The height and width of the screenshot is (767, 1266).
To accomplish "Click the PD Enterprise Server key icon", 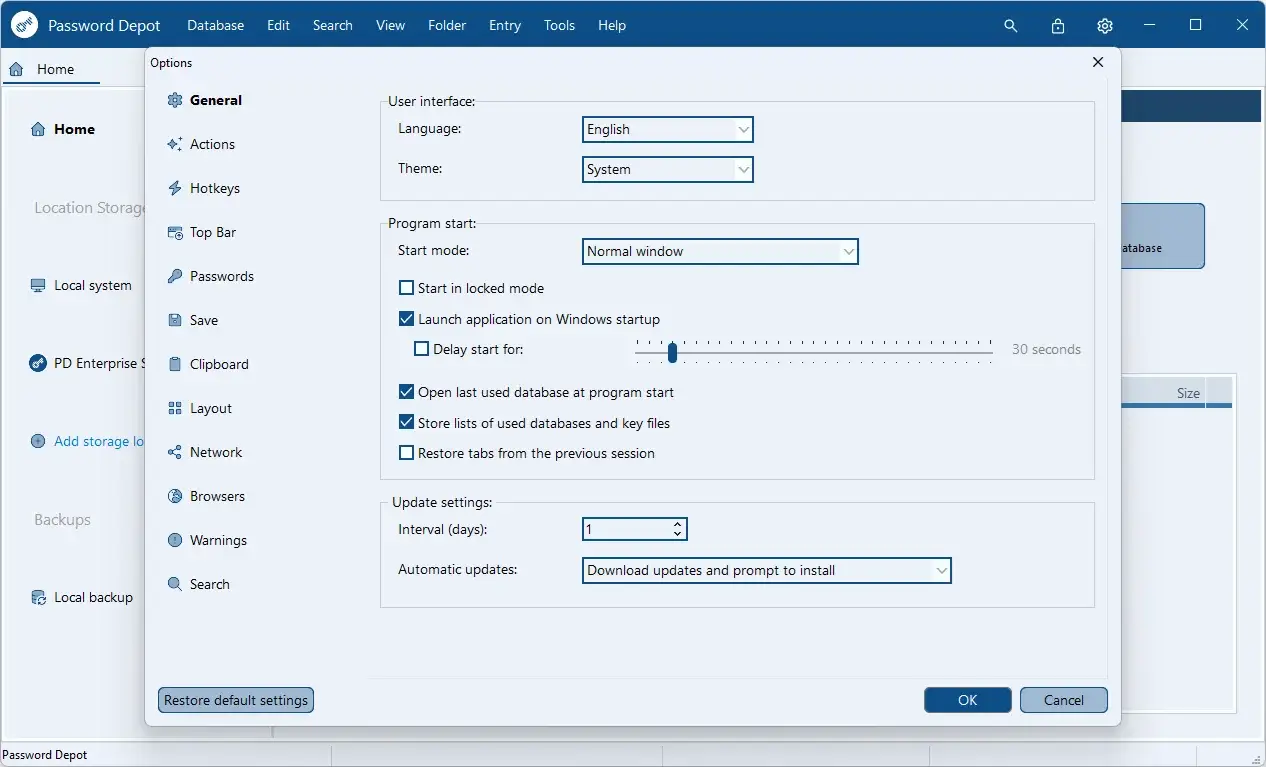I will [x=38, y=363].
